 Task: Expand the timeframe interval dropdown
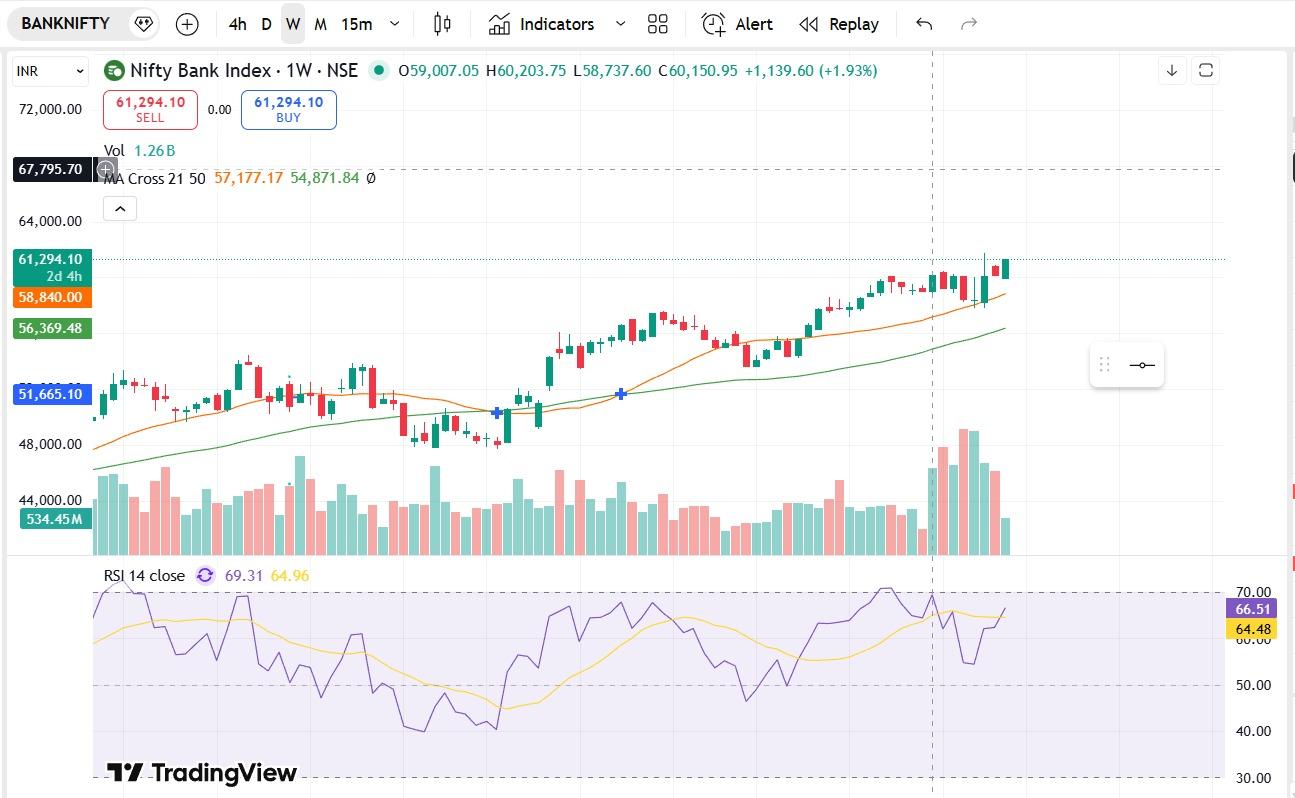pos(394,24)
